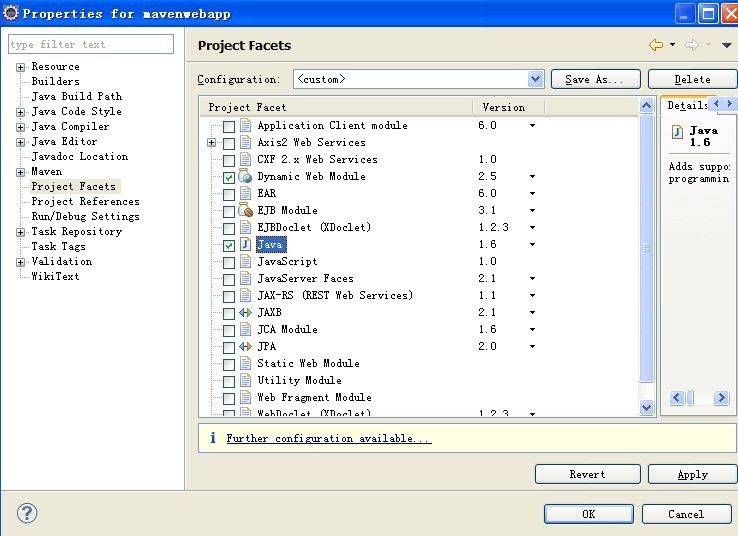
Task: Expand the Resource tree node
Action: [20, 67]
